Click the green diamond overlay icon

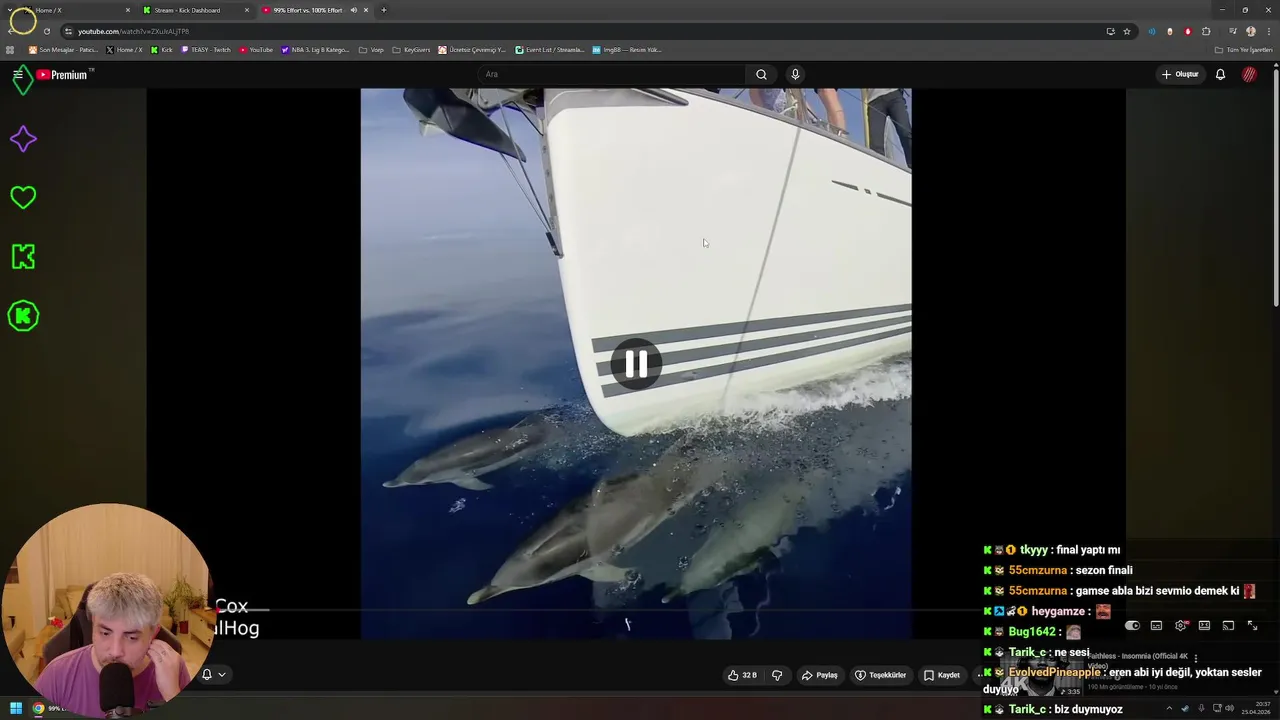[23, 79]
